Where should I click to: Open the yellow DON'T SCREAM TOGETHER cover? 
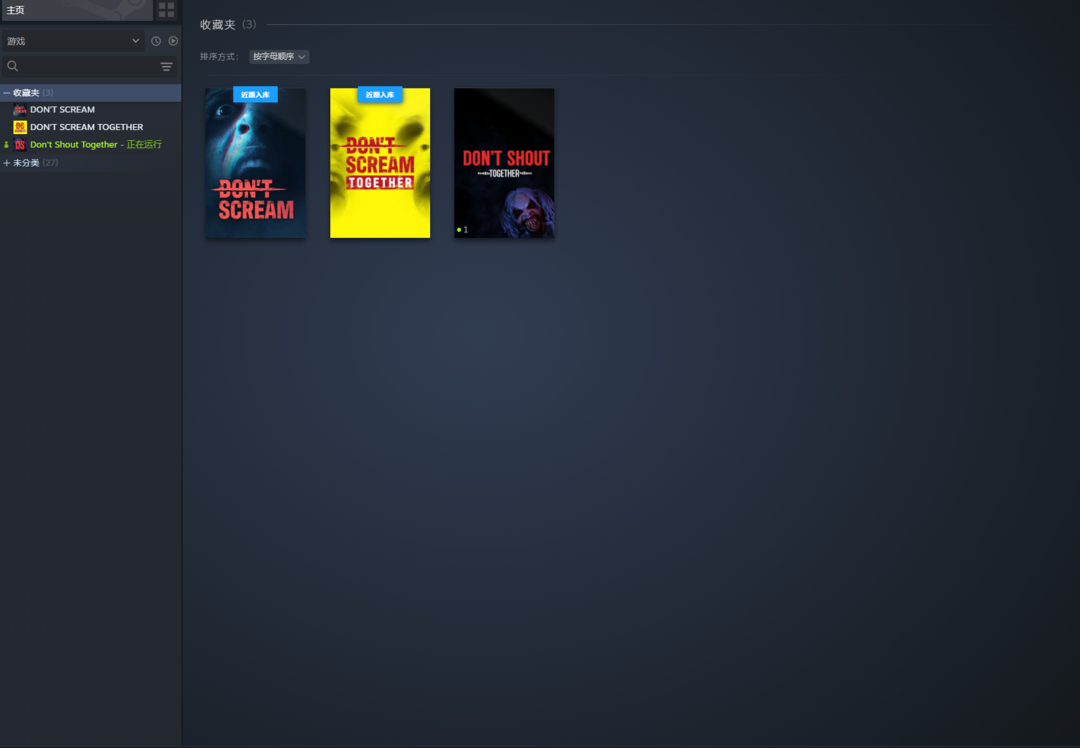coord(380,163)
